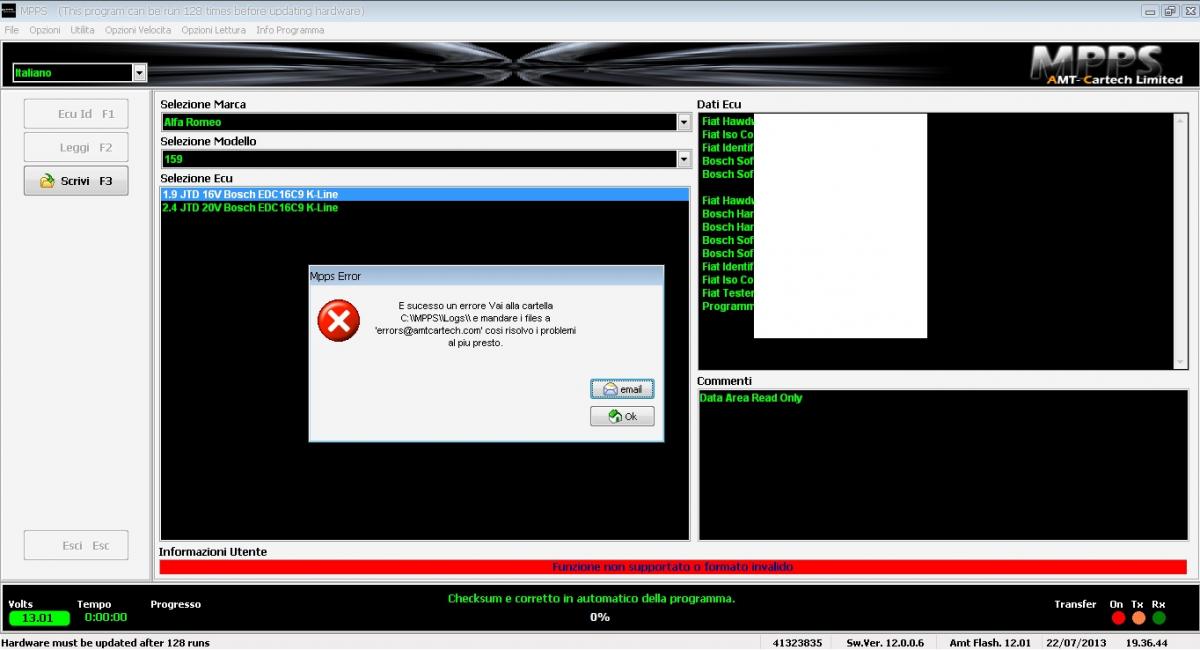
Task: Click the MPPS AMT-Cartech Limited logo
Action: click(x=1106, y=65)
